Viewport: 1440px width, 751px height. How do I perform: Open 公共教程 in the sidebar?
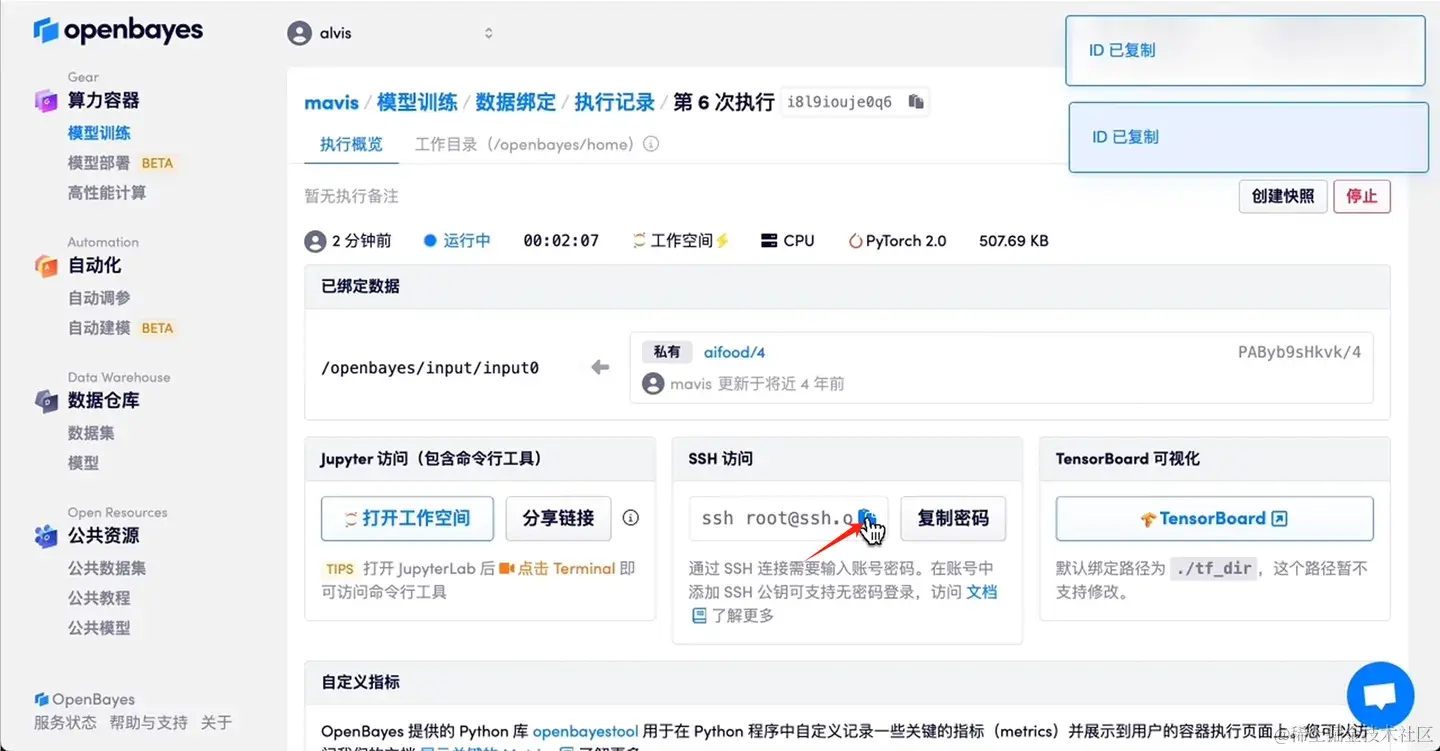(99, 598)
